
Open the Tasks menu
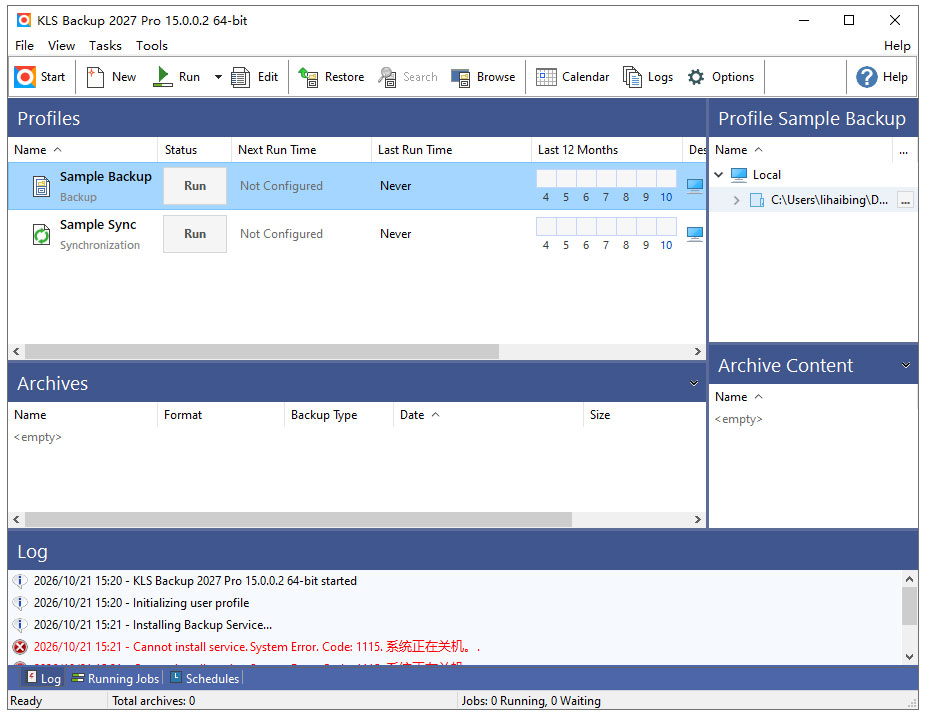[x=105, y=45]
